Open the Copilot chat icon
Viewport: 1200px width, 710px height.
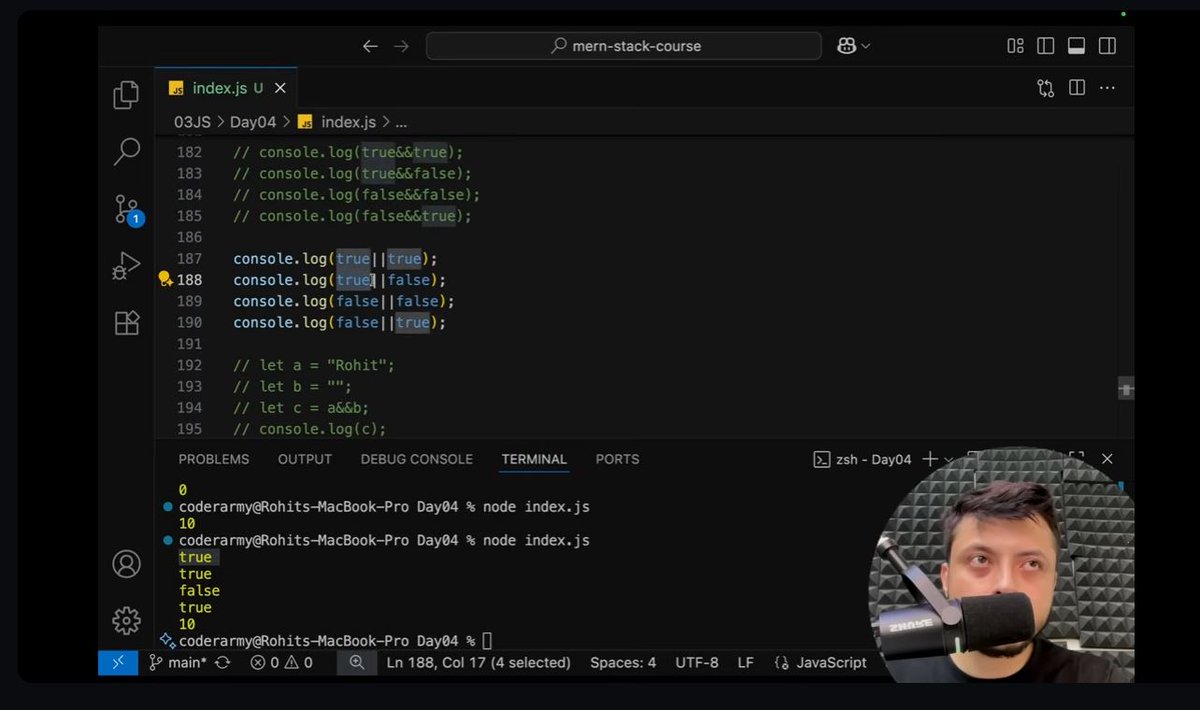[x=846, y=46]
